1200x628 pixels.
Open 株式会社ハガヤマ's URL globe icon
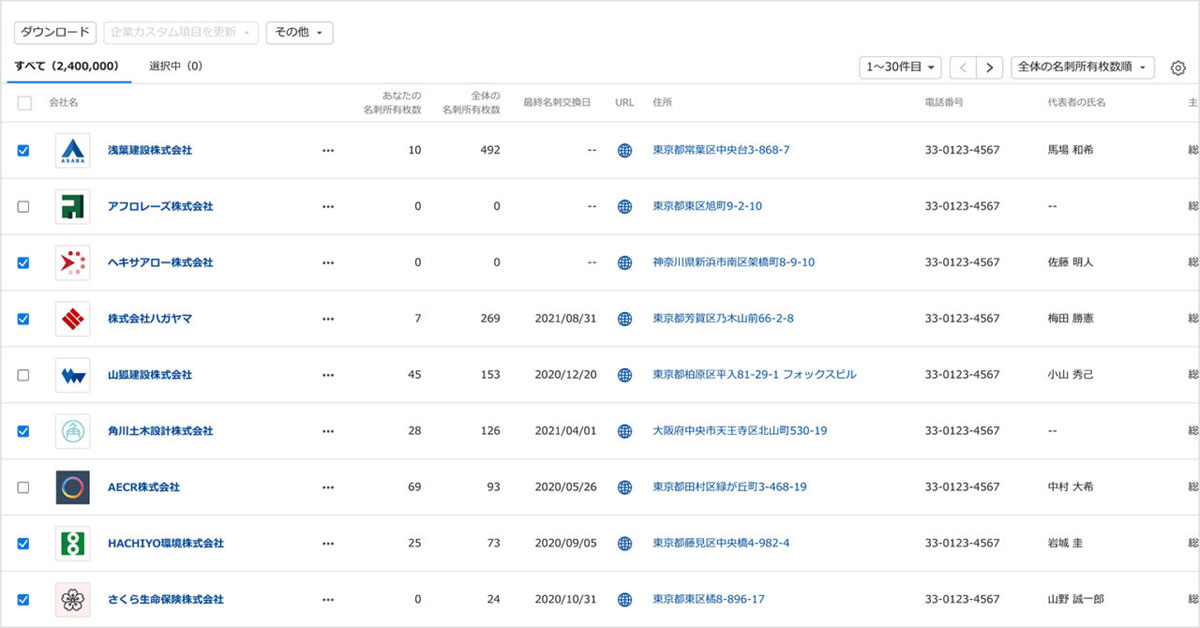[x=624, y=318]
